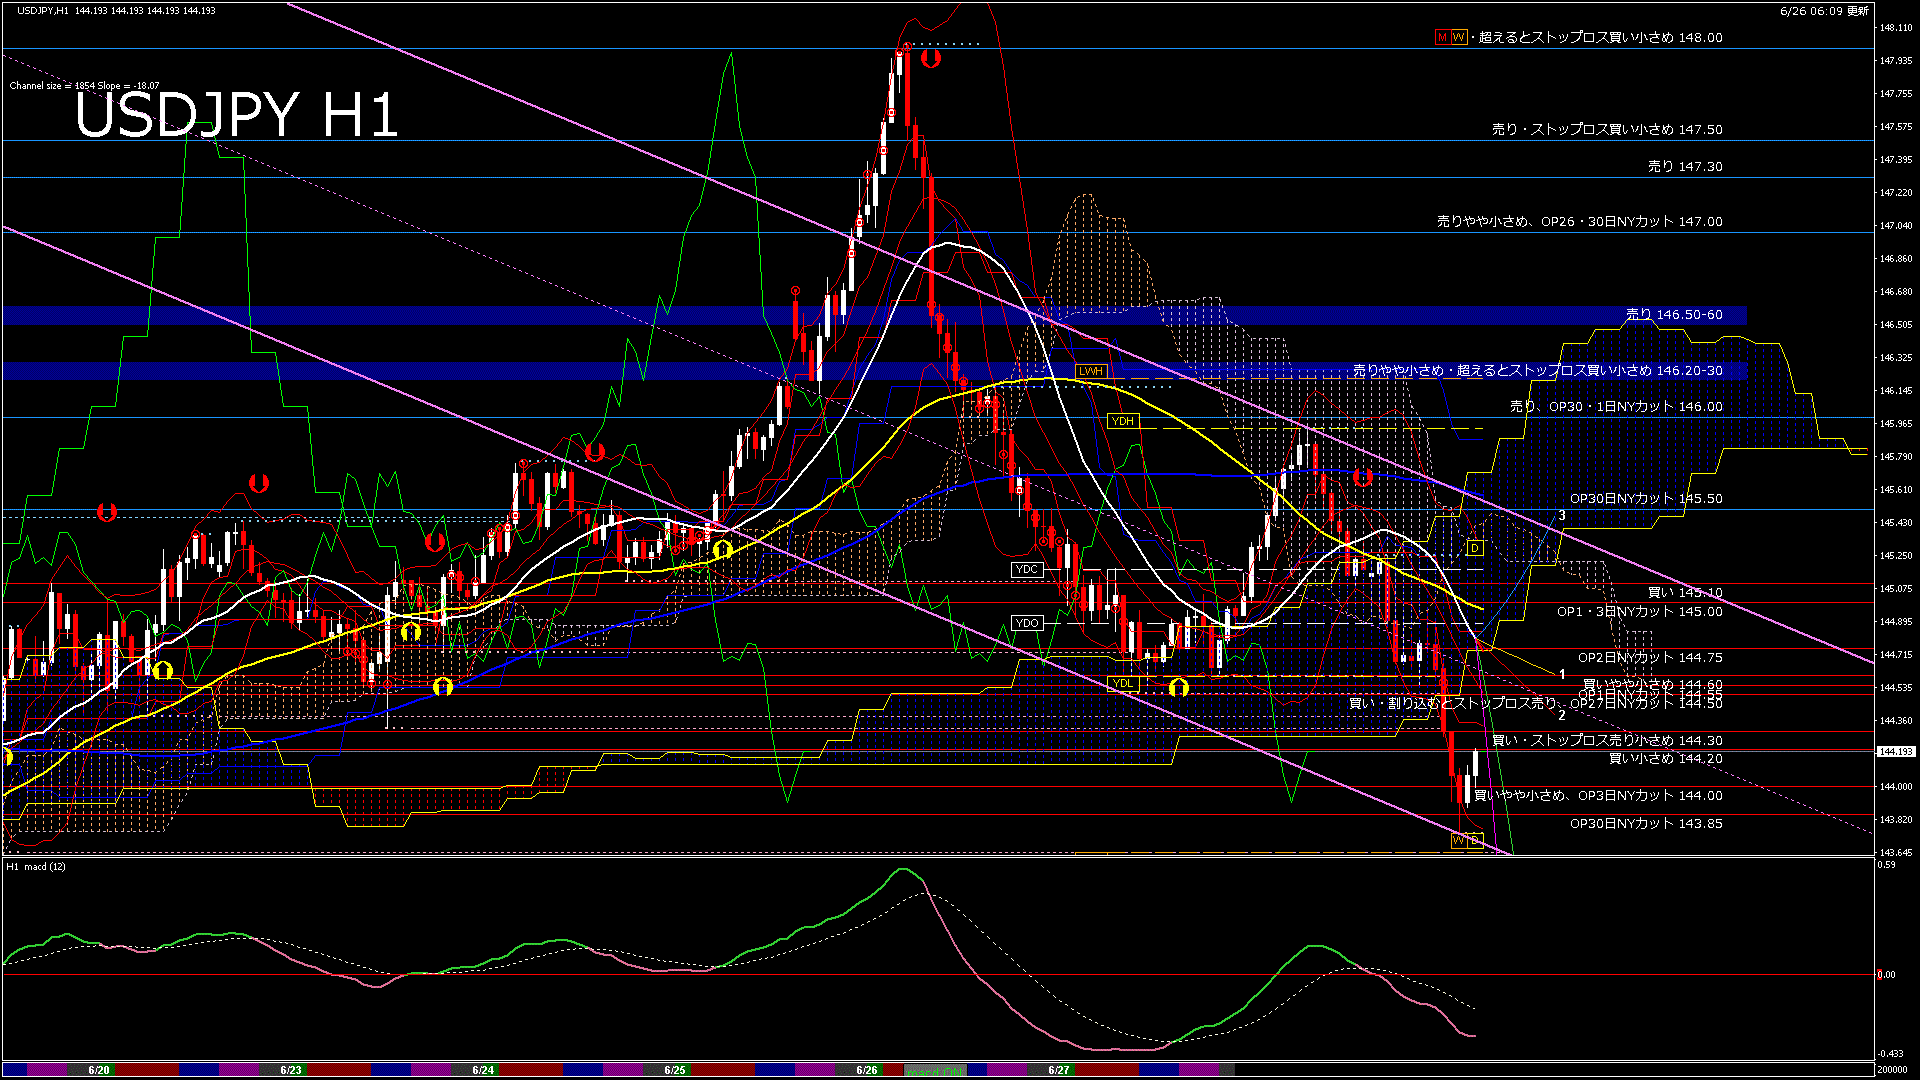Viewport: 1920px width, 1080px height.
Task: Select the 超えるとストップロス買い小さめ 148.00 label
Action: point(1600,37)
